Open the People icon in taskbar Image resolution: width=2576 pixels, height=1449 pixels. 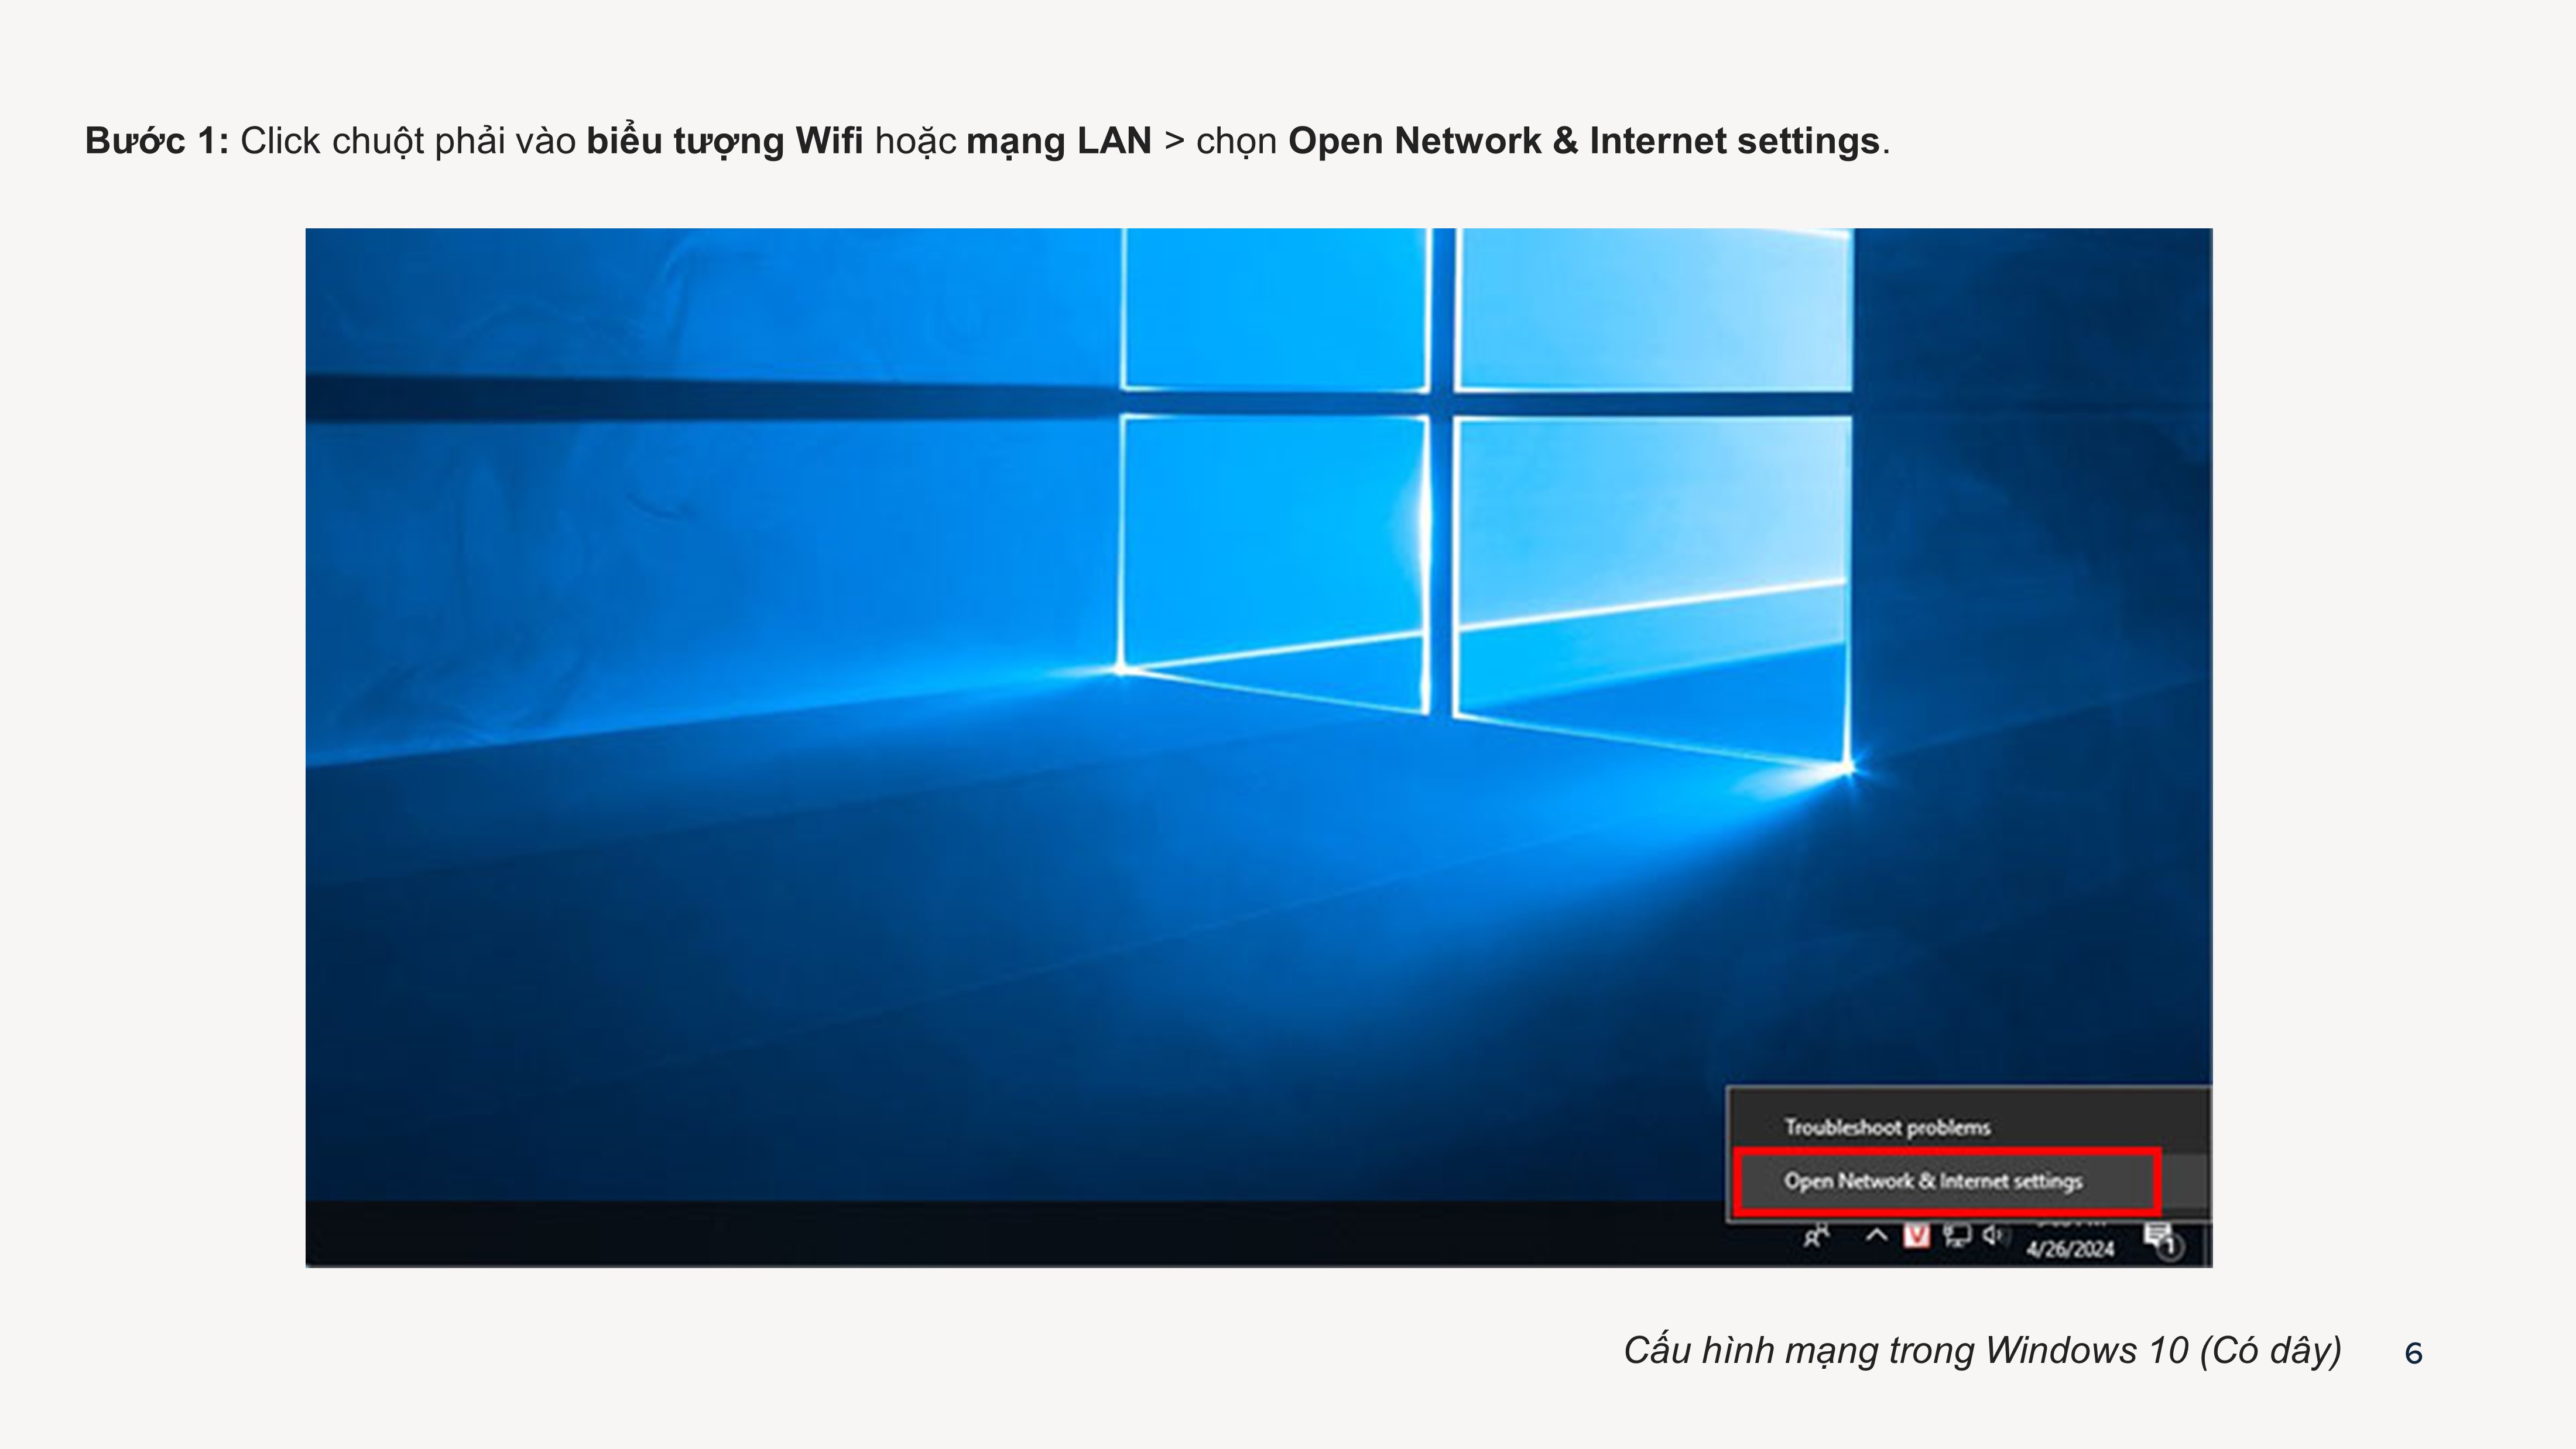1816,1237
